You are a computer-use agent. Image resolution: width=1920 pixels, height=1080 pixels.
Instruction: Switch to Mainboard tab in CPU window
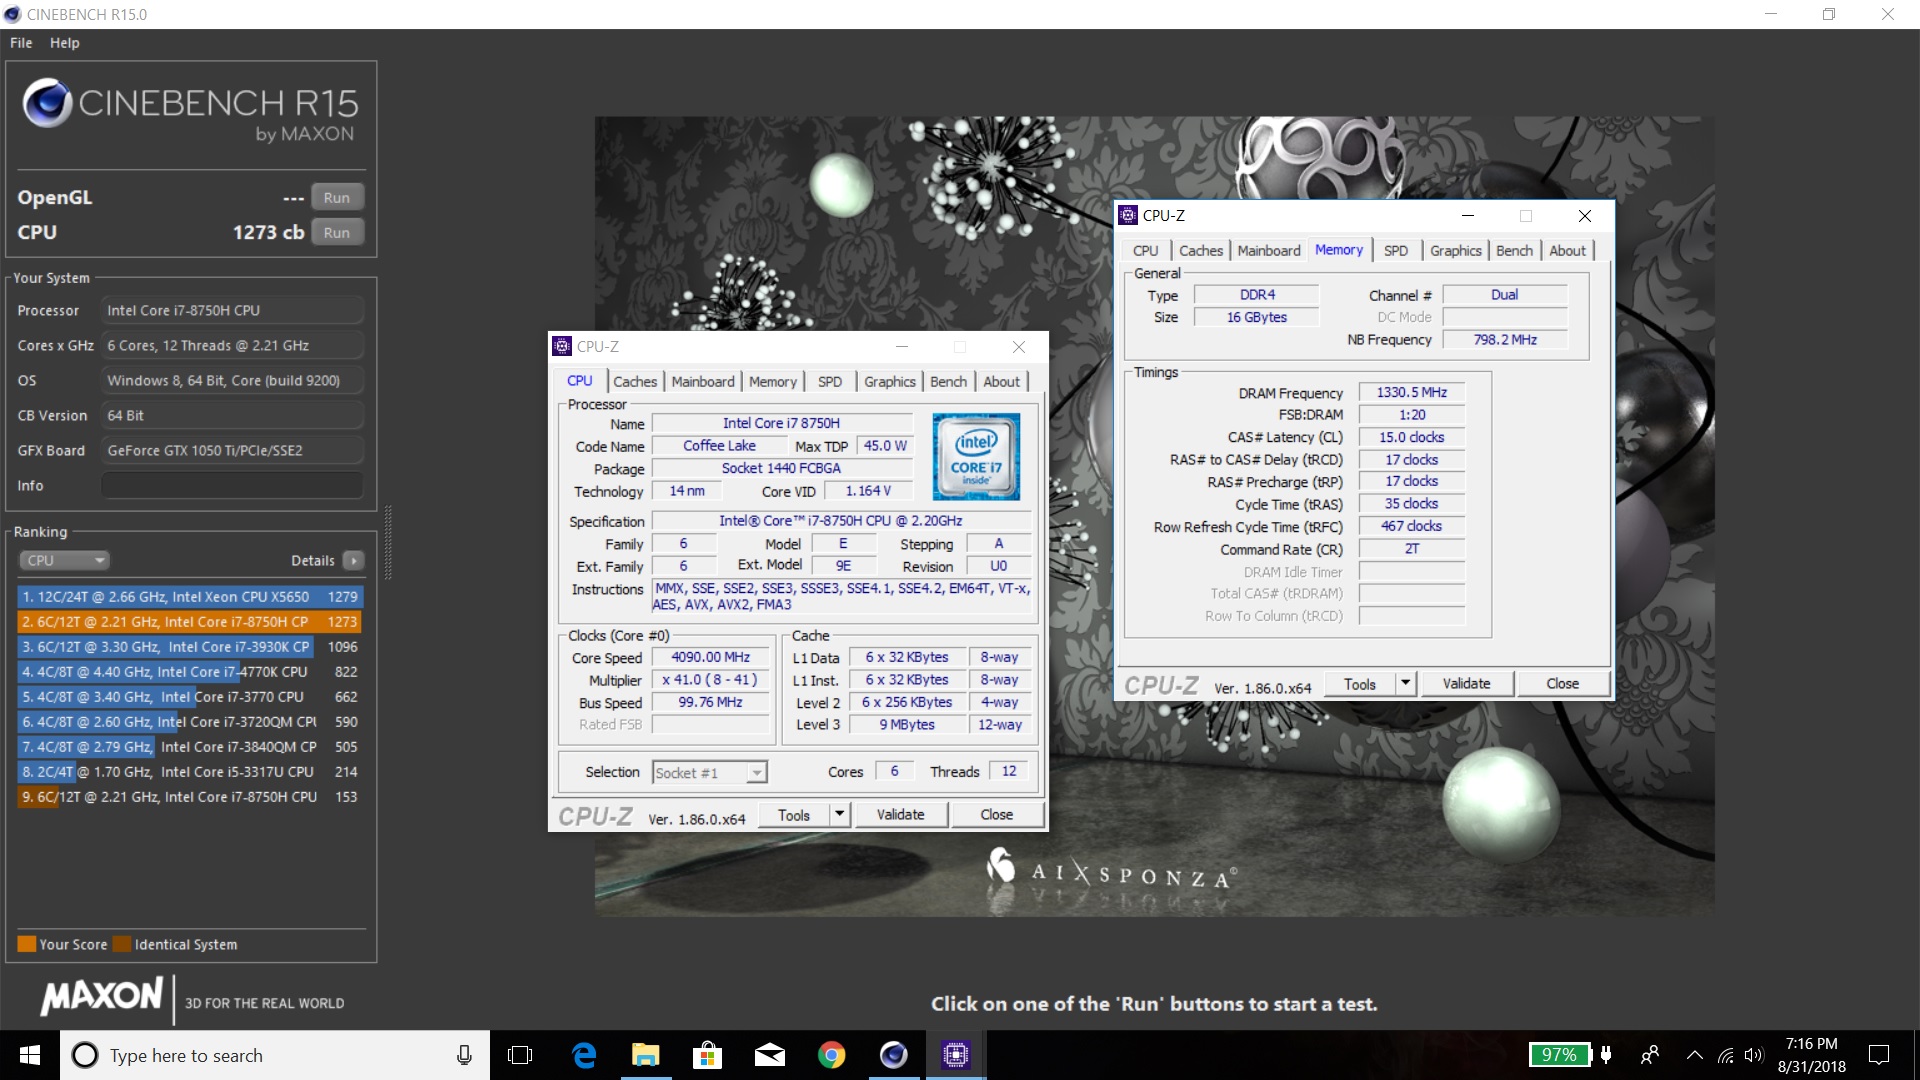coord(703,381)
